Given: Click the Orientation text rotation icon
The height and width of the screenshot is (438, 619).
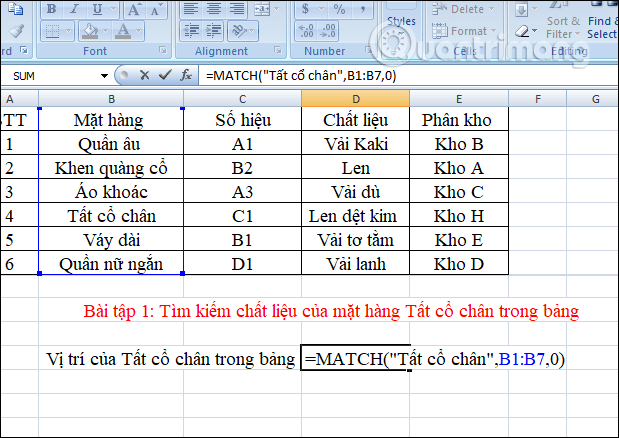Looking at the screenshot, I should click(x=238, y=31).
